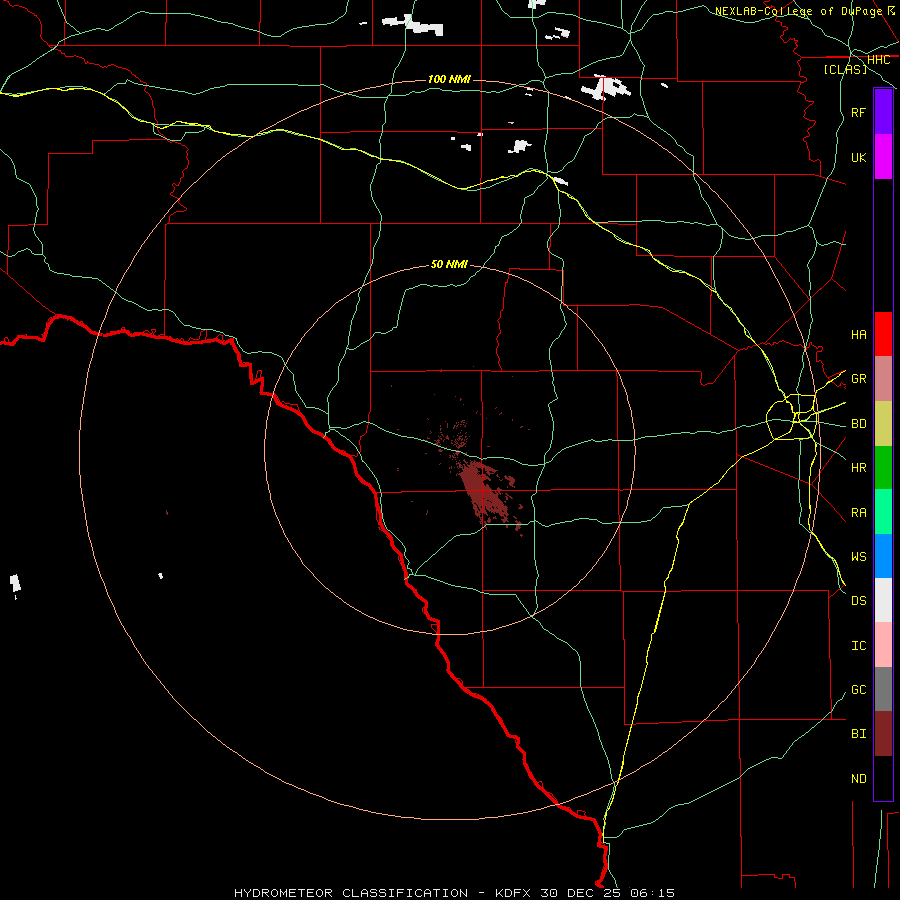Click the DS white legend swatch
The image size is (900, 900).
click(883, 600)
